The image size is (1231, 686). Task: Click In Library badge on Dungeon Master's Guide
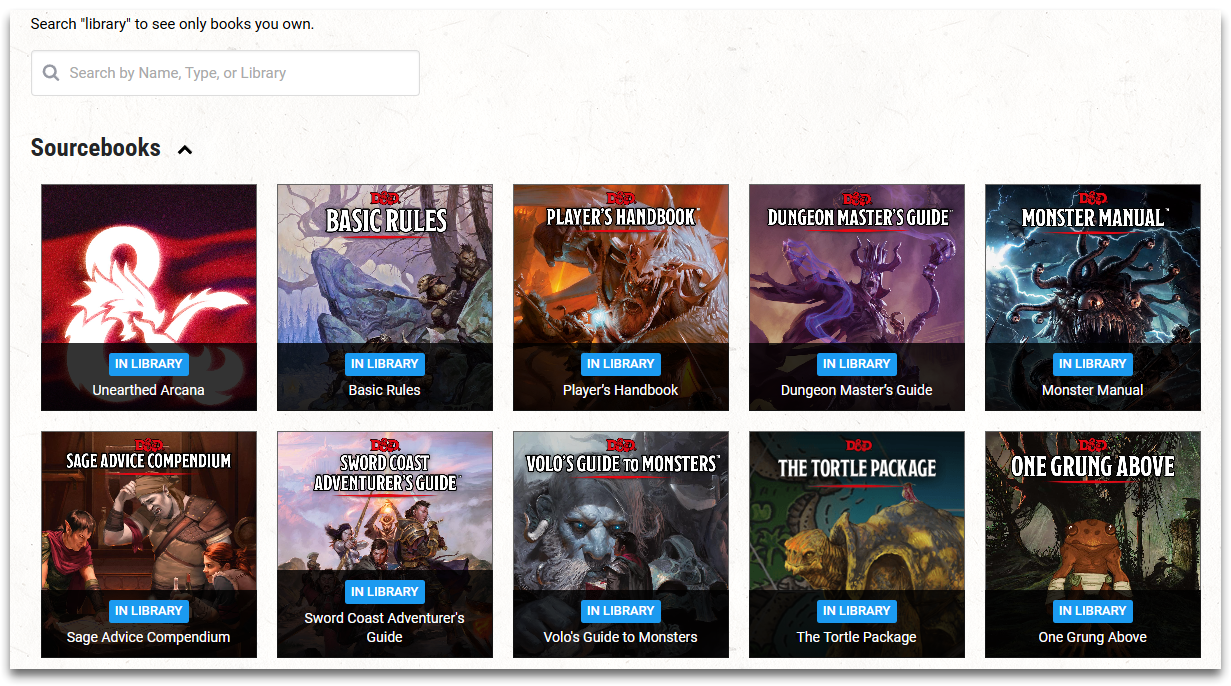pyautogui.click(x=857, y=364)
